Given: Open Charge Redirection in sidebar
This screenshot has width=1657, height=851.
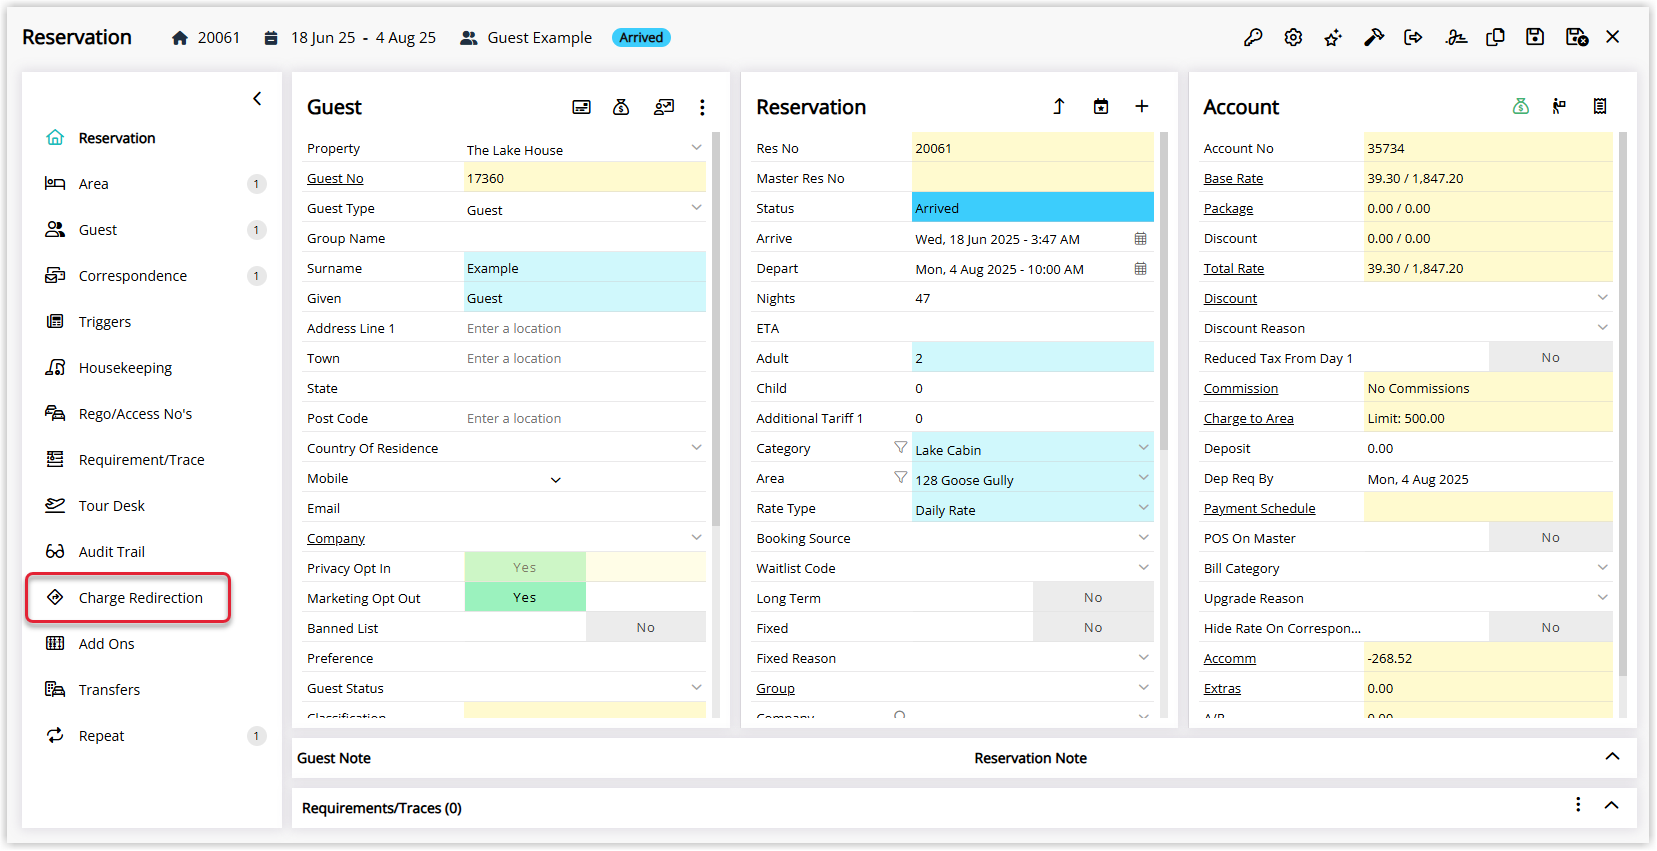Looking at the screenshot, I should 129,597.
